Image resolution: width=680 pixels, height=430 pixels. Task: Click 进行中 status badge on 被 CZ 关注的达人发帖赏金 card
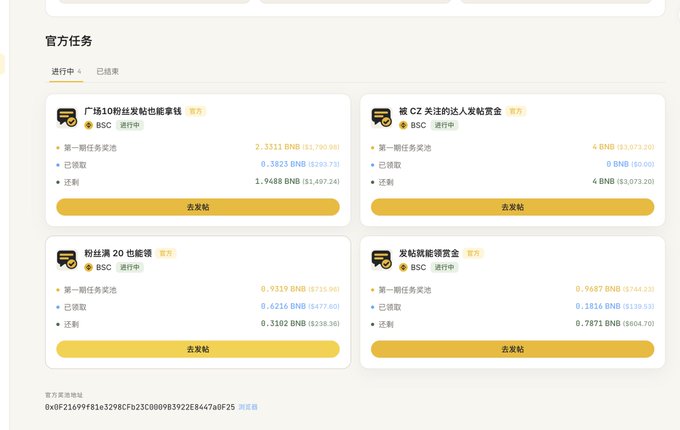point(445,125)
